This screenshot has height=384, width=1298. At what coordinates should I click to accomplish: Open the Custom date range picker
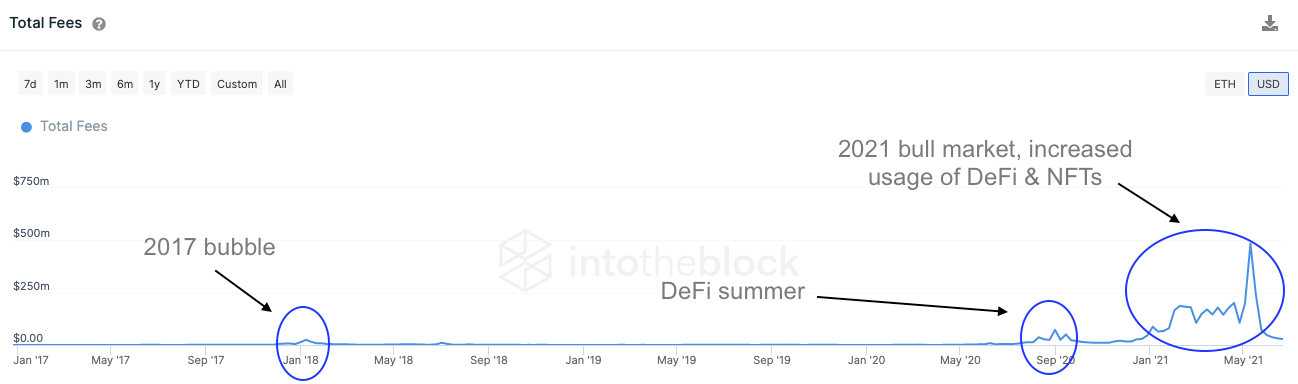237,84
